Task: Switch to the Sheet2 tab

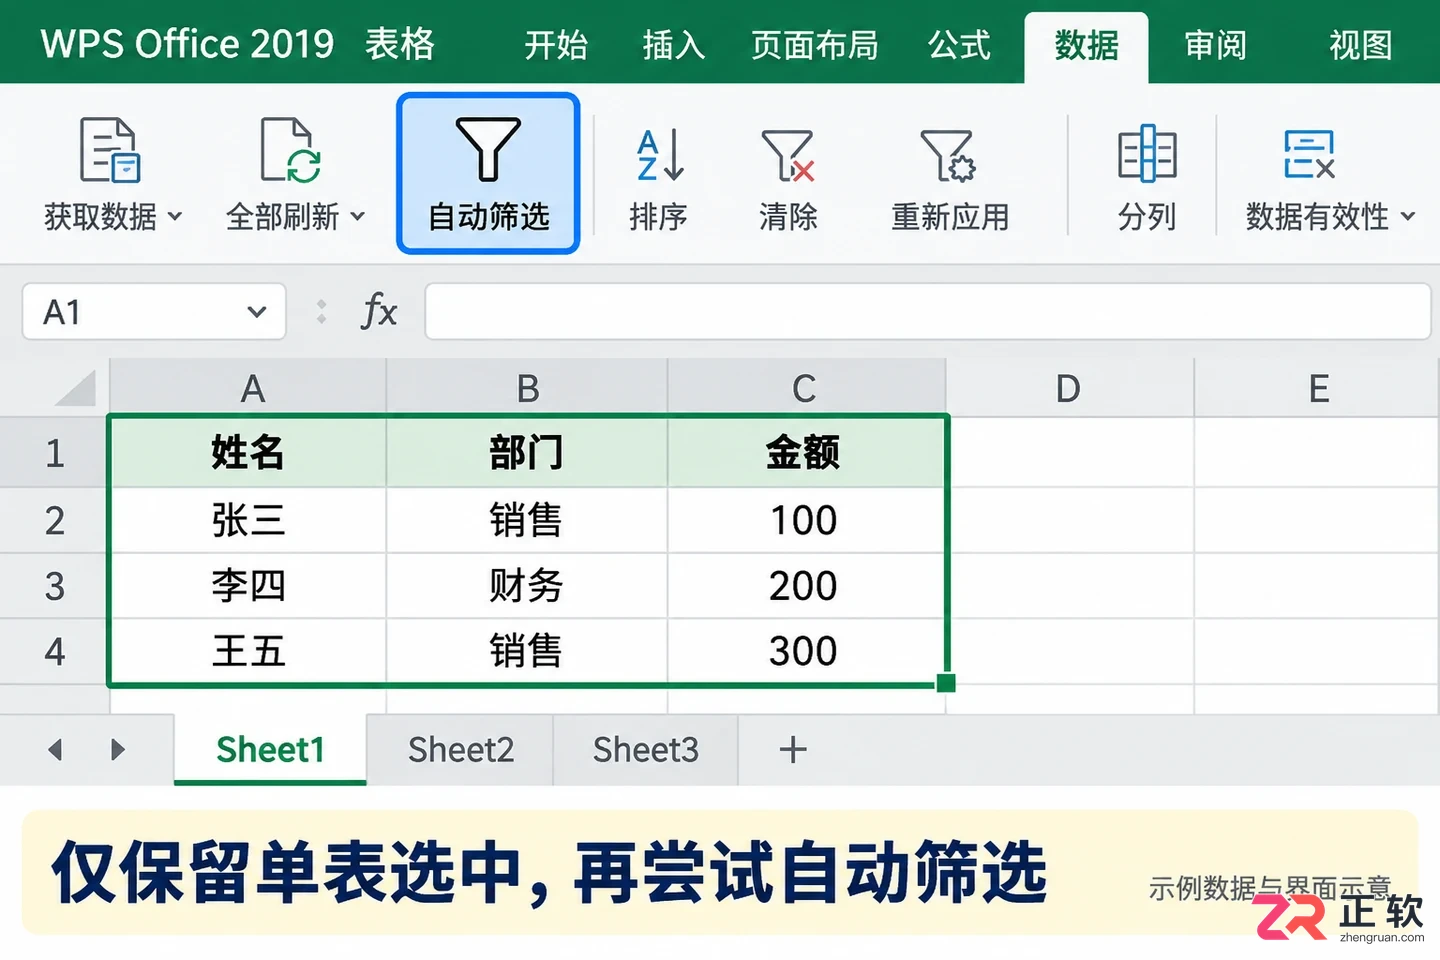Action: [460, 749]
